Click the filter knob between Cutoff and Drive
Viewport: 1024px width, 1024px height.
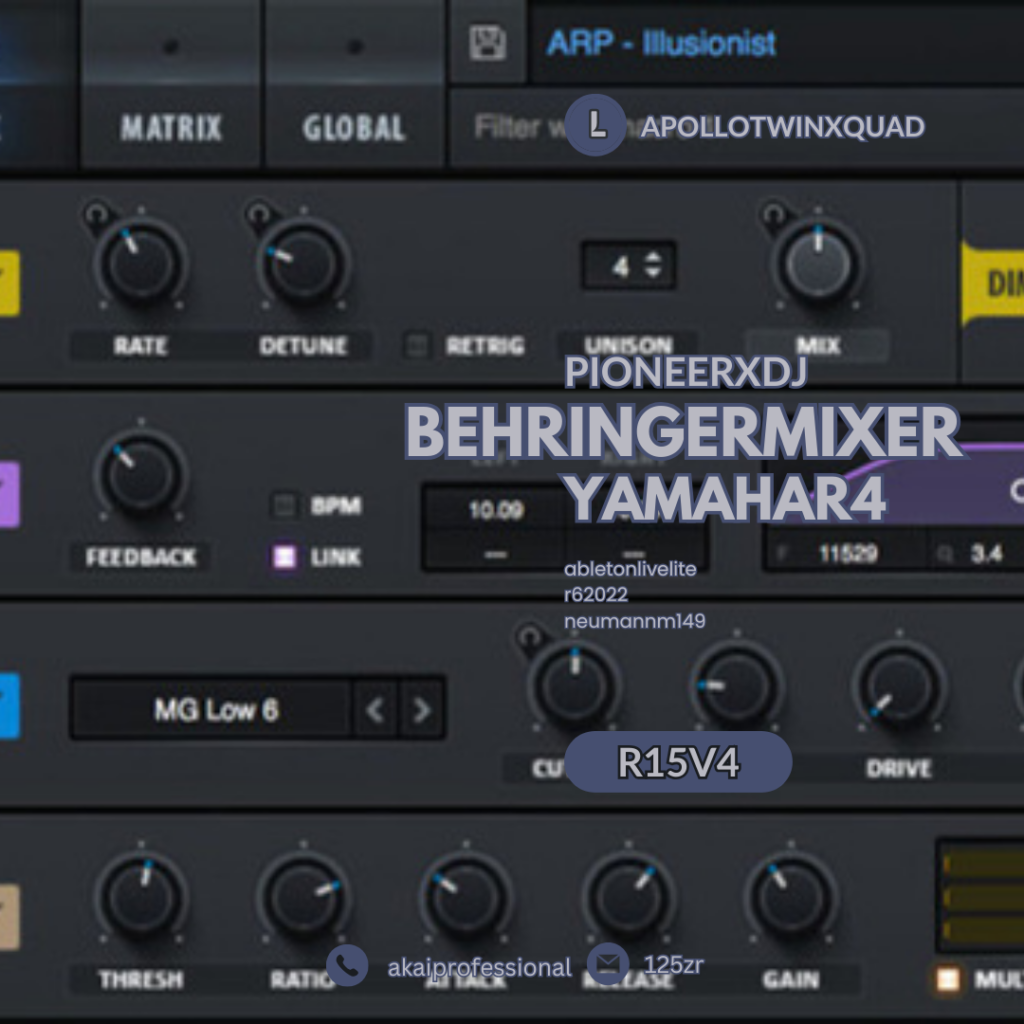click(737, 686)
